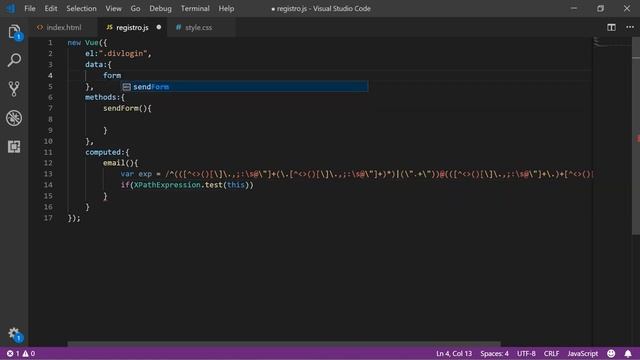
Task: Open the Selection menu
Action: (81, 9)
